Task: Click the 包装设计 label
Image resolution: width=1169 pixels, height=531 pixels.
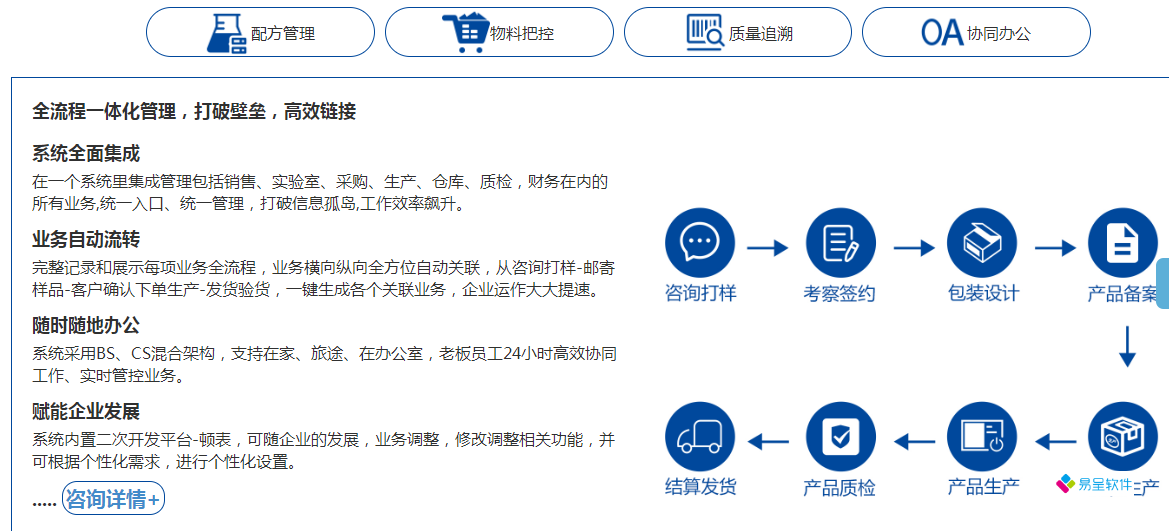Action: coord(983,293)
